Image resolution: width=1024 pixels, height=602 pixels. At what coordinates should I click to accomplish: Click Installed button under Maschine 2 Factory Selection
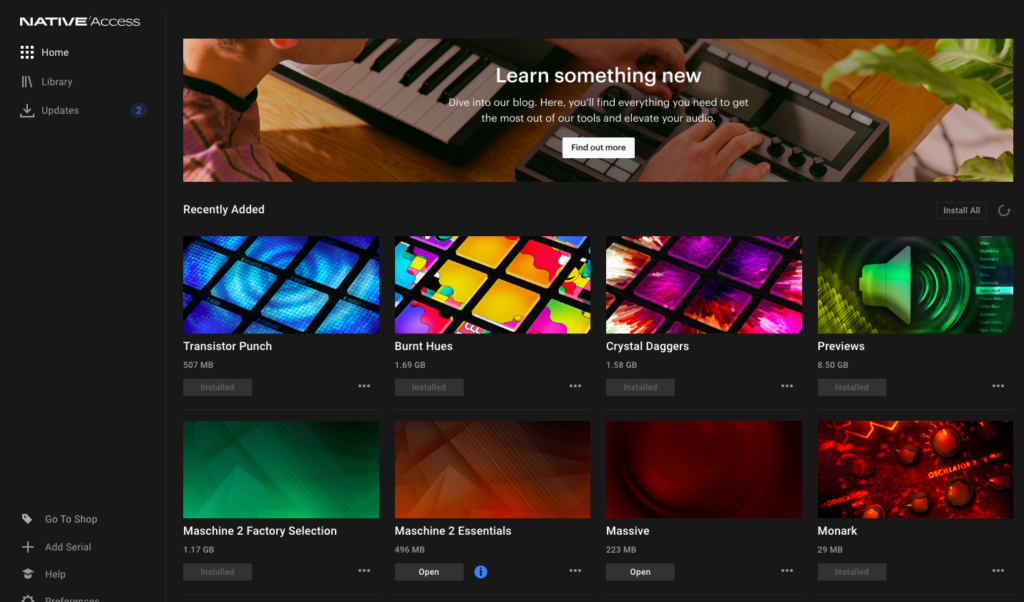coord(217,572)
